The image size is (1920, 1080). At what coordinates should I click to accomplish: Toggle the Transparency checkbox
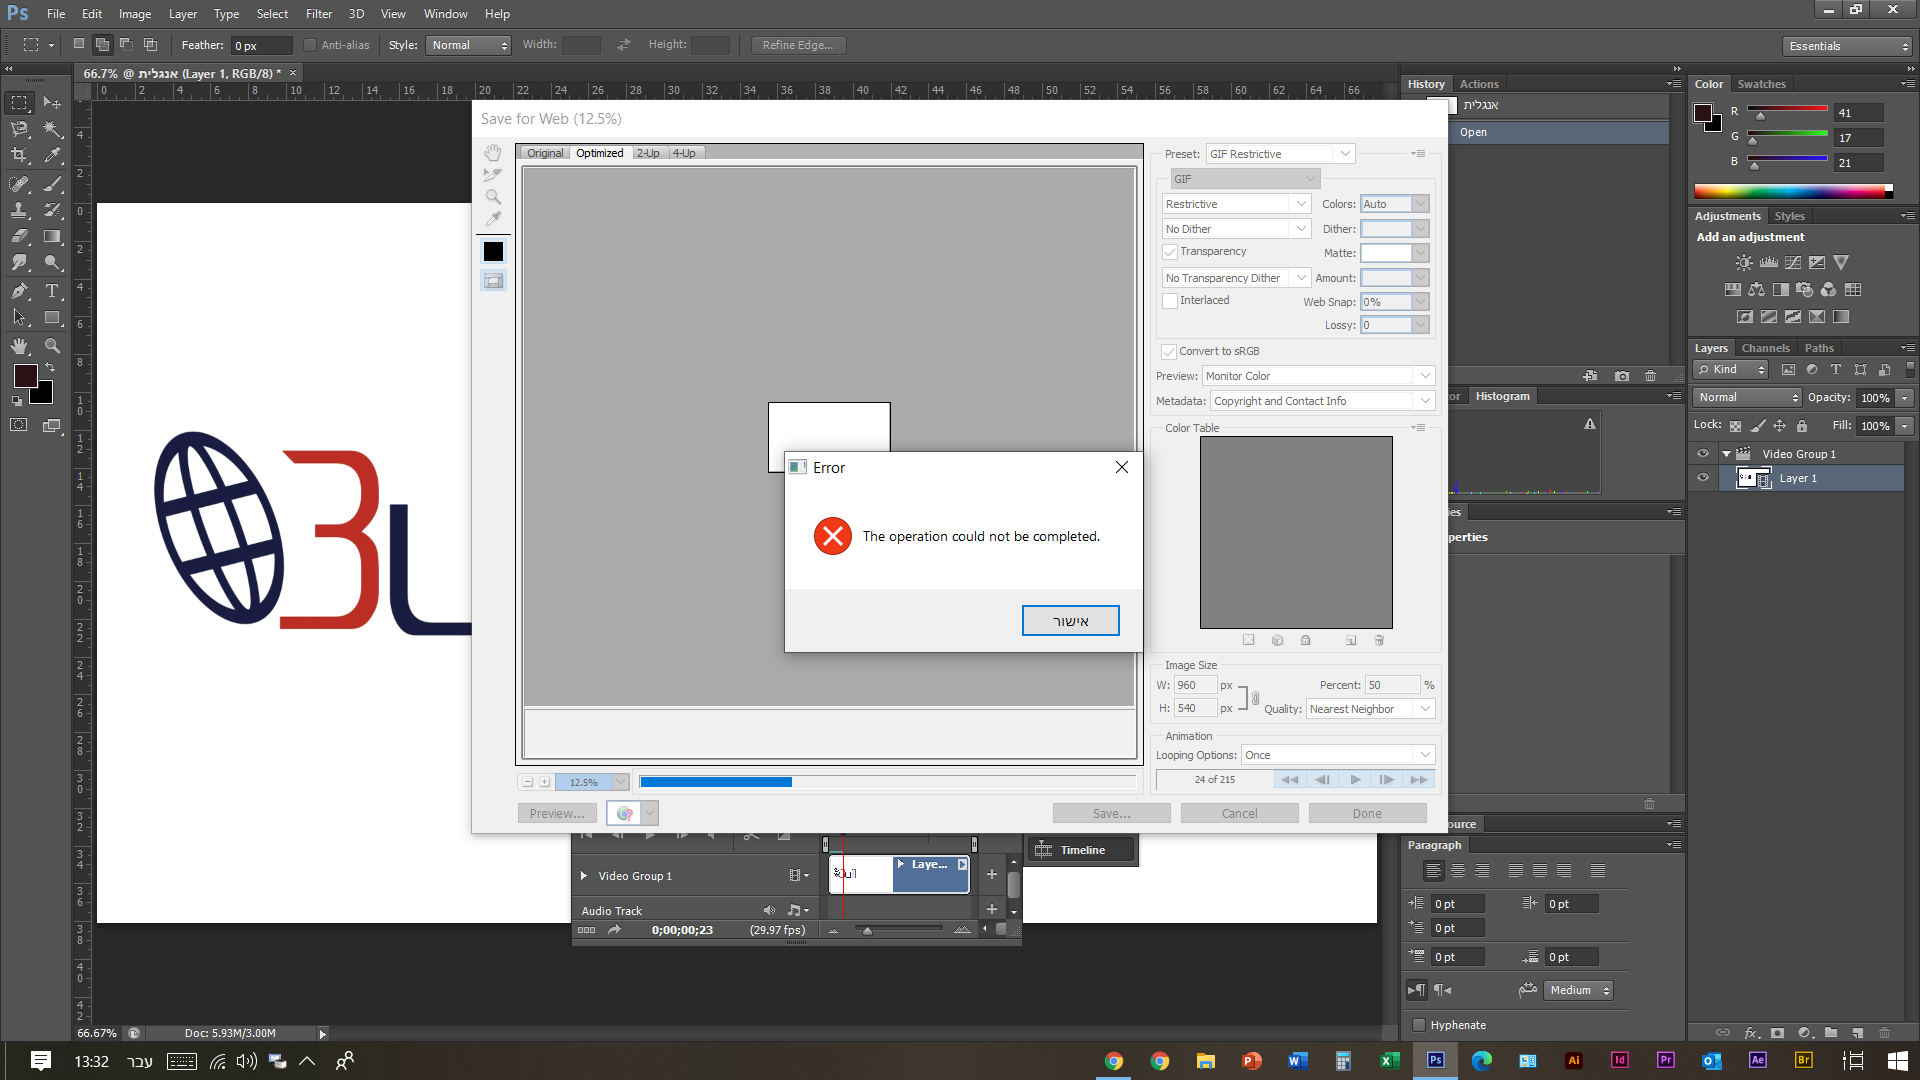point(1169,252)
